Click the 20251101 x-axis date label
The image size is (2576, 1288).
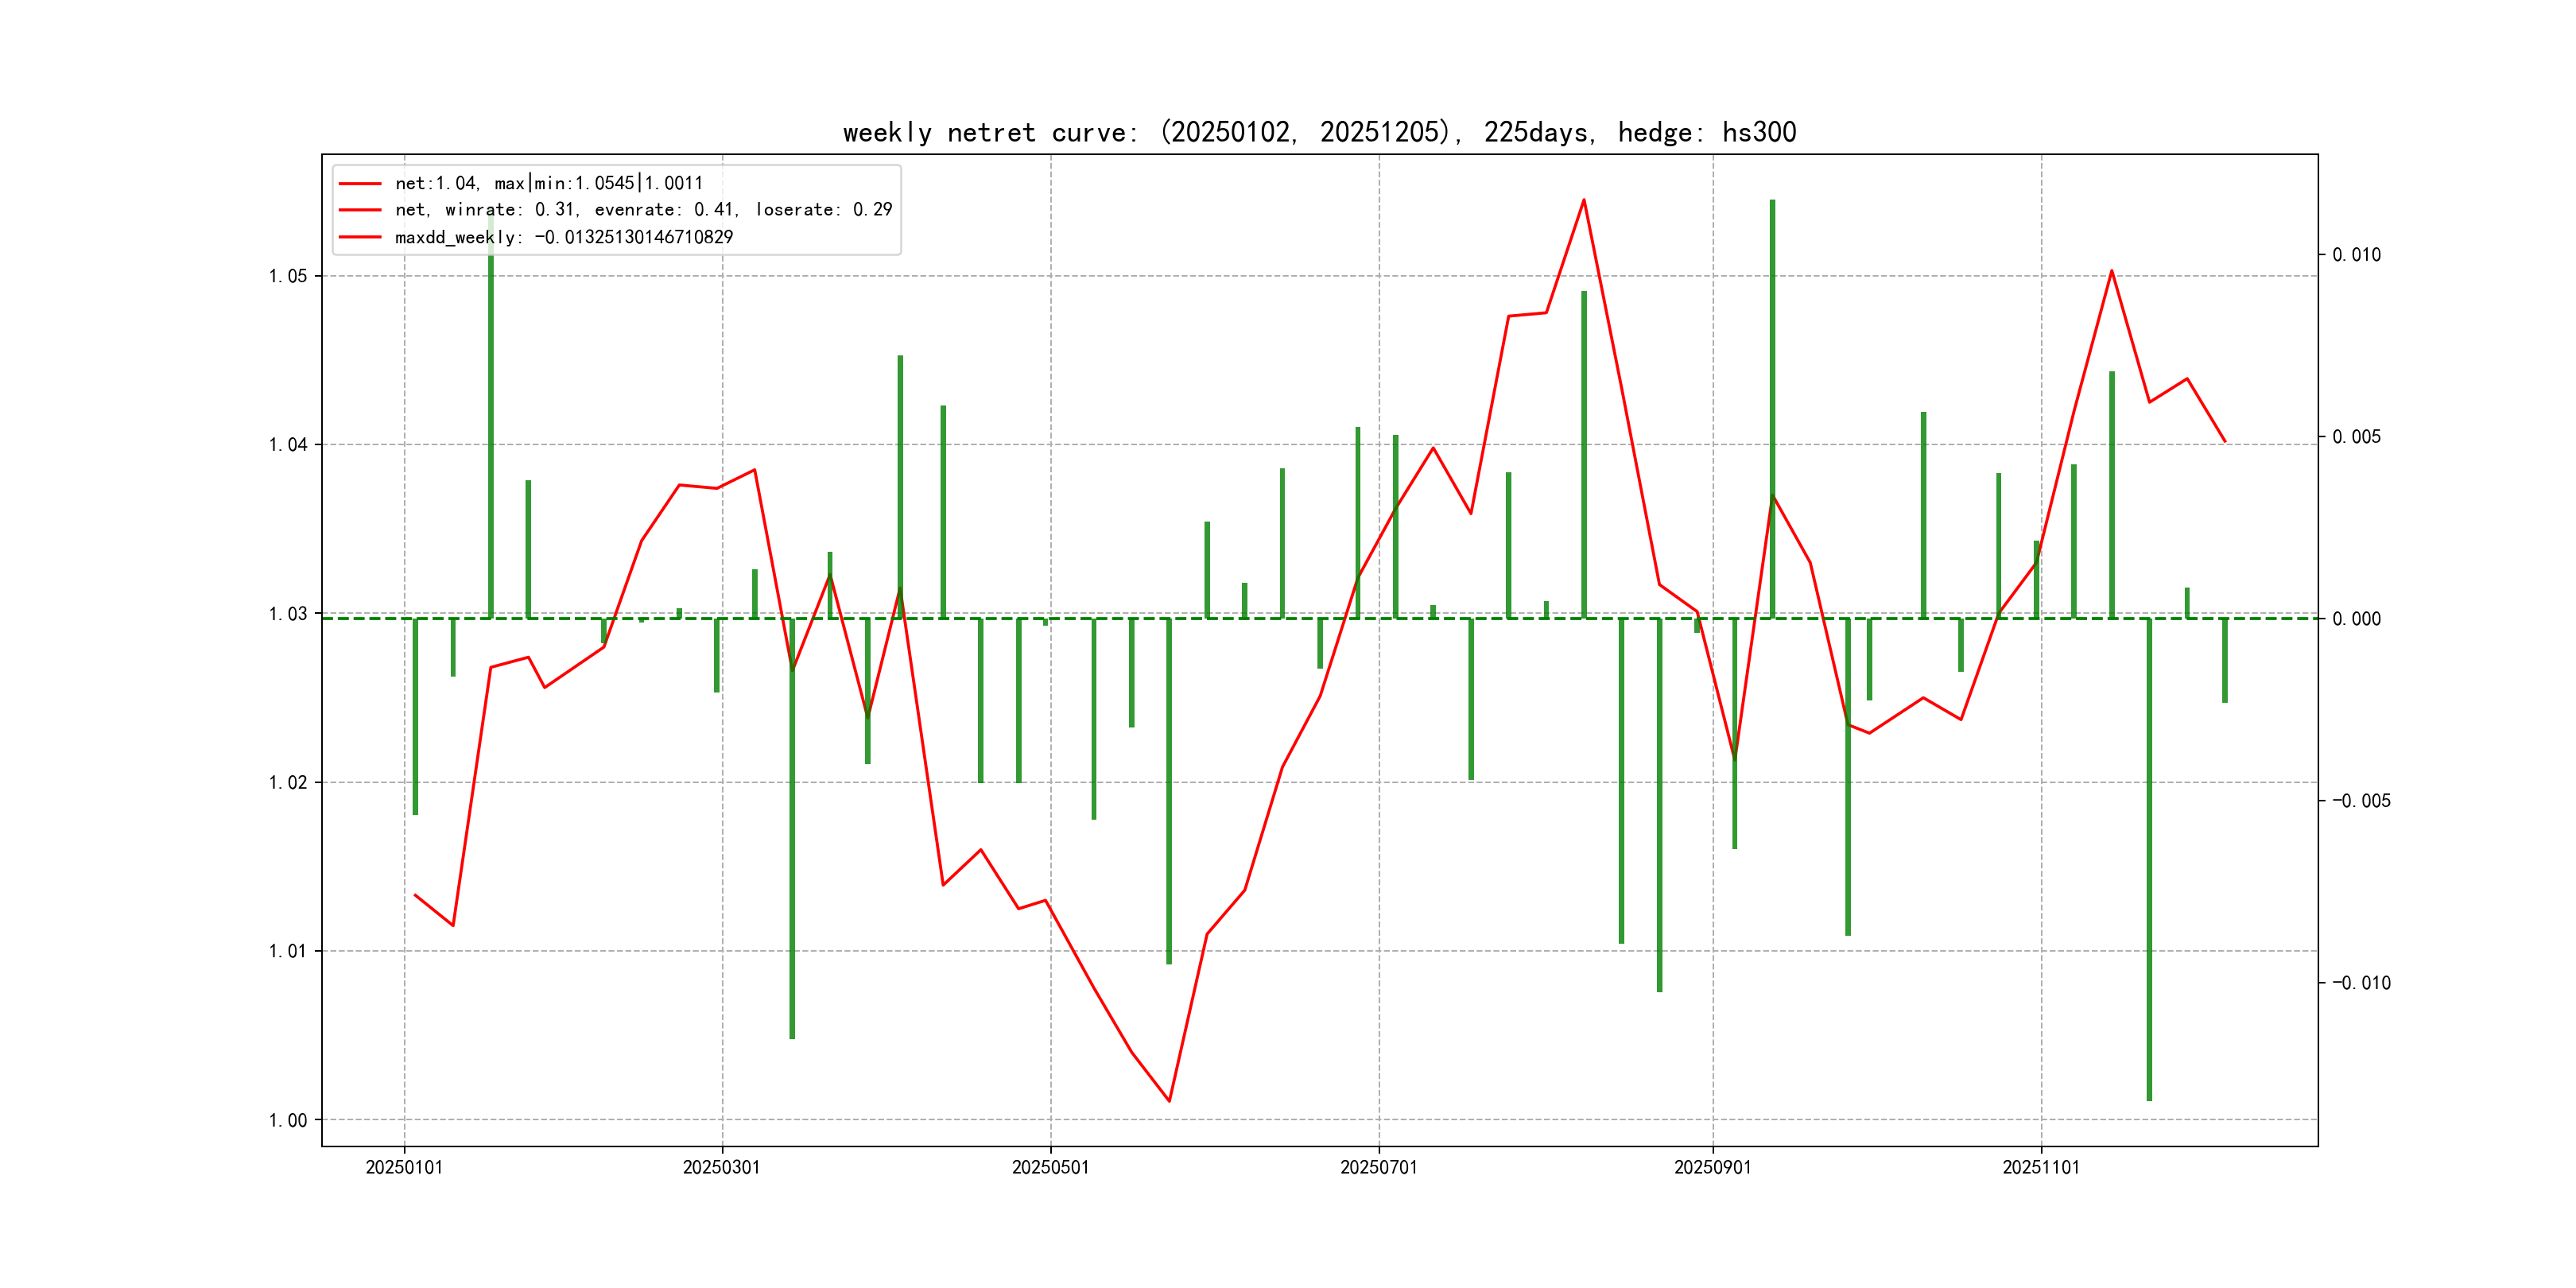tap(2040, 1167)
